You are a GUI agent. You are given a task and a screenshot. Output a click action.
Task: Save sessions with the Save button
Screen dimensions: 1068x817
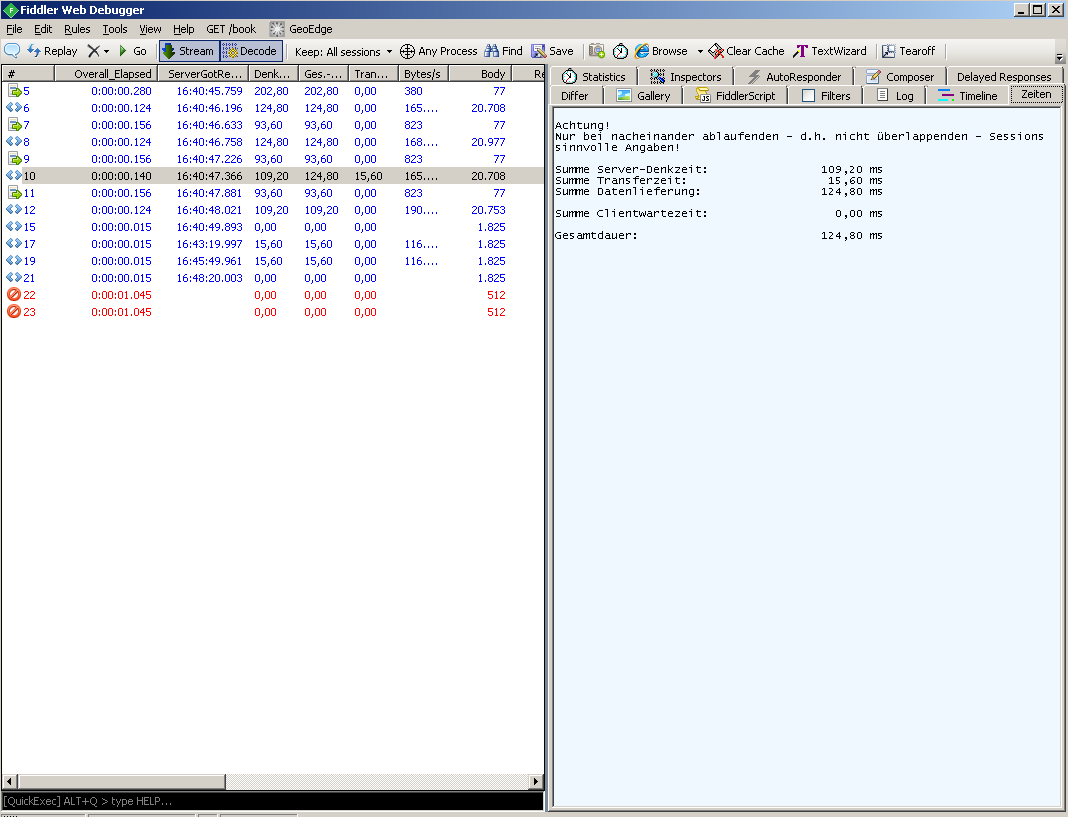[552, 50]
